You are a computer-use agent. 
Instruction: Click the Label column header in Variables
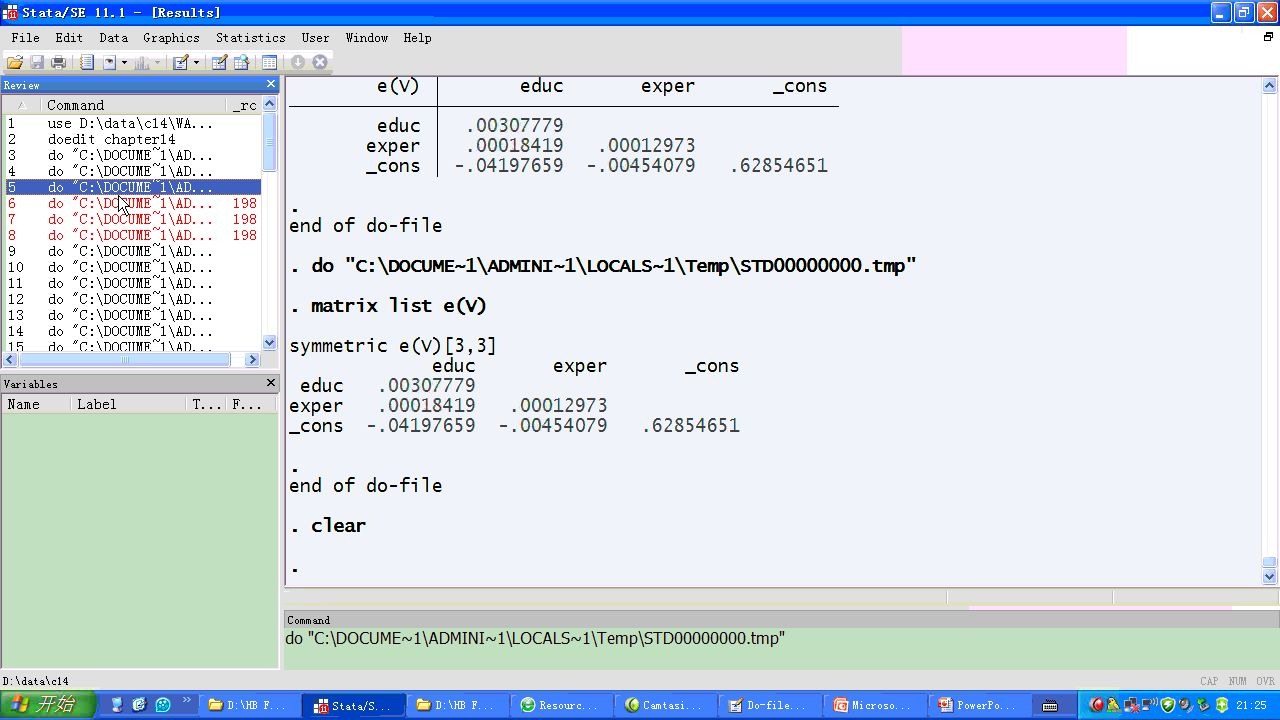coord(129,404)
